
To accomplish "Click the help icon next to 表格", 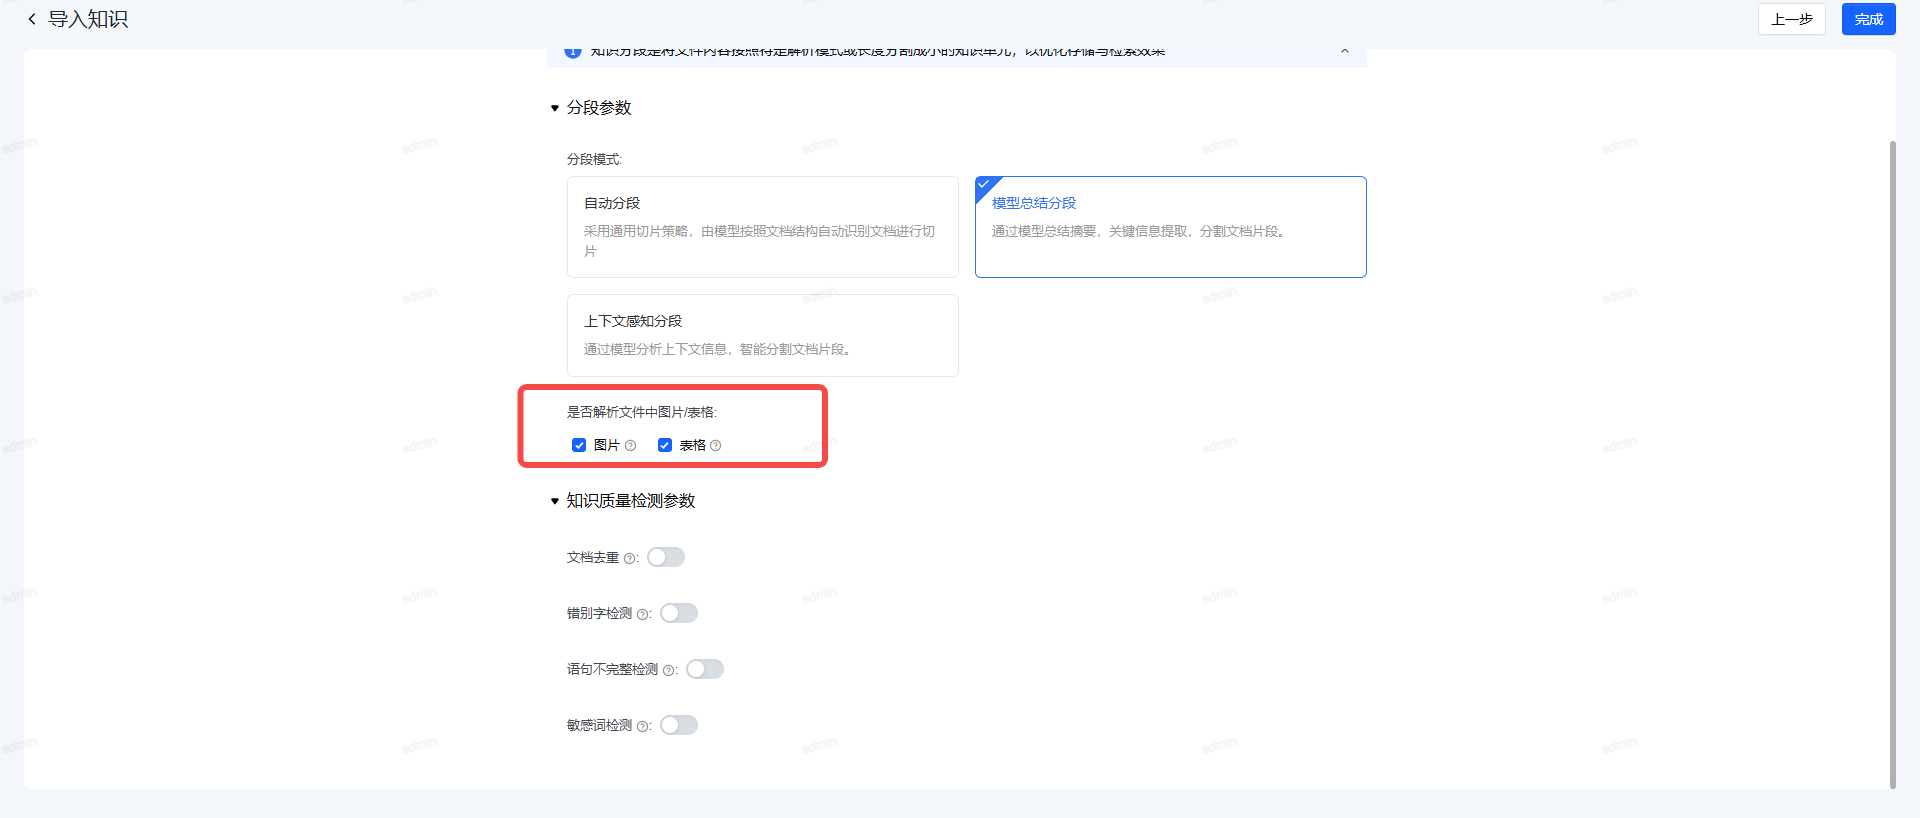I will (715, 446).
